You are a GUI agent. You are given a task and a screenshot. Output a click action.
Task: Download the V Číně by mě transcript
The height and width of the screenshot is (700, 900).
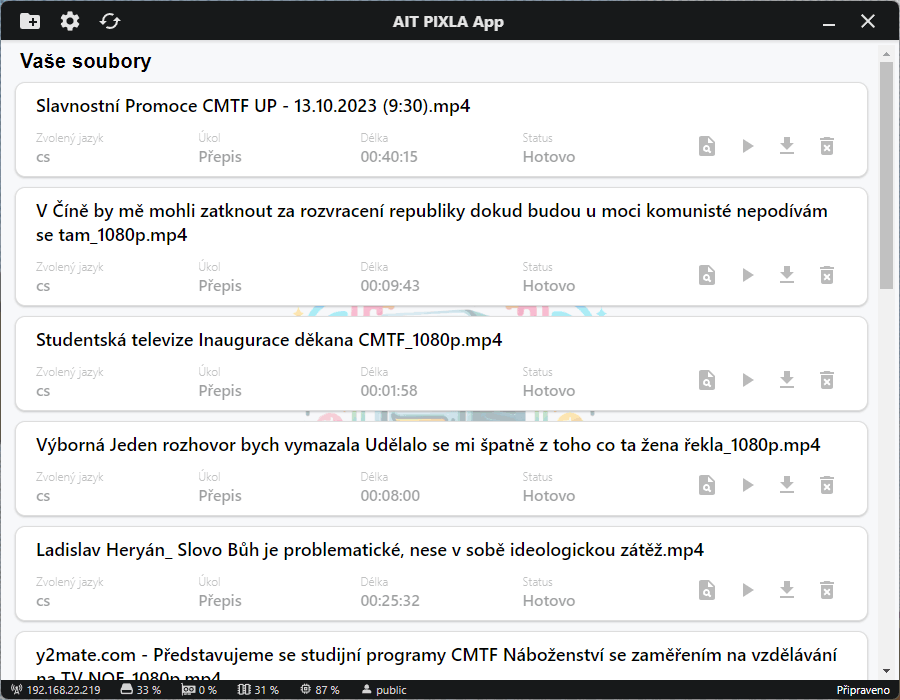(787, 275)
